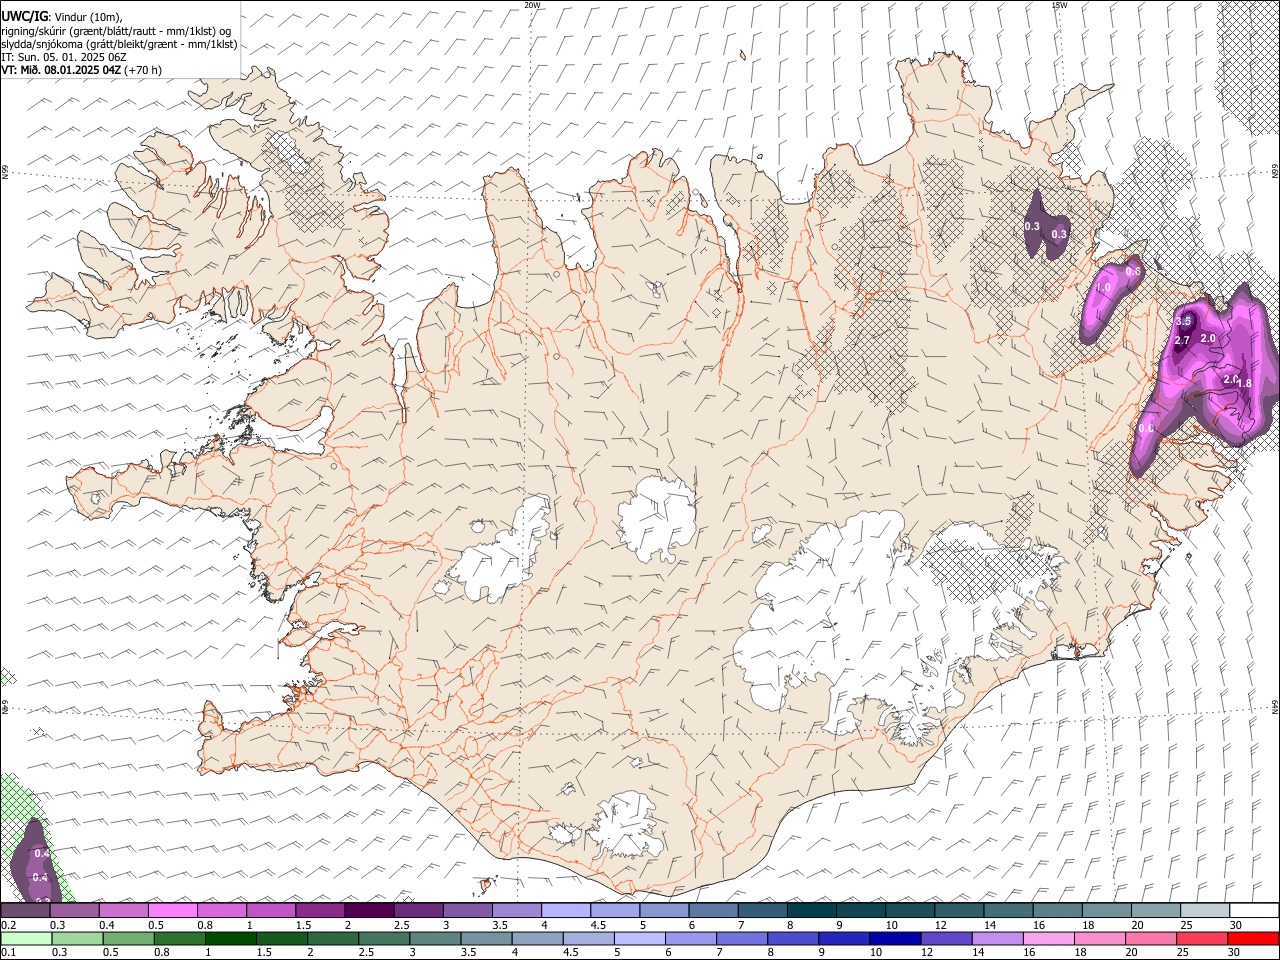This screenshot has width=1280, height=960.
Task: Click the '3.5' precipitation value on the map
Action: click(1184, 321)
